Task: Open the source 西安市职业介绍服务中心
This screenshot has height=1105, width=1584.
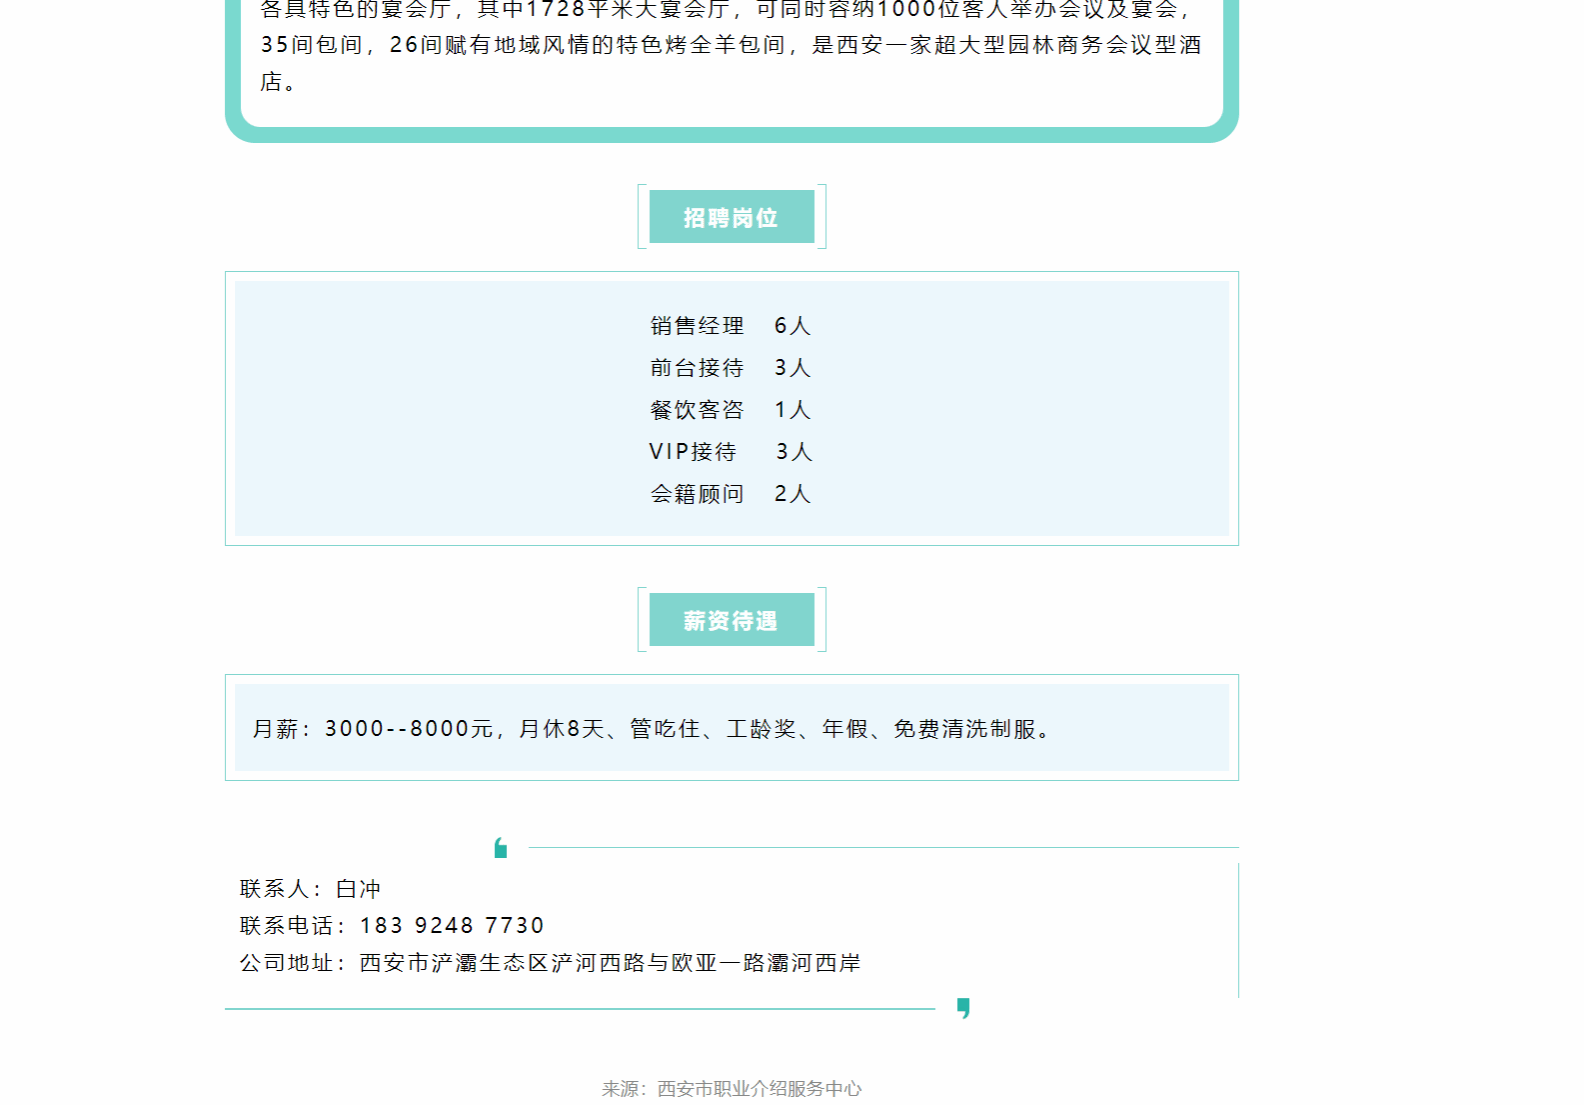Action: (x=759, y=1088)
